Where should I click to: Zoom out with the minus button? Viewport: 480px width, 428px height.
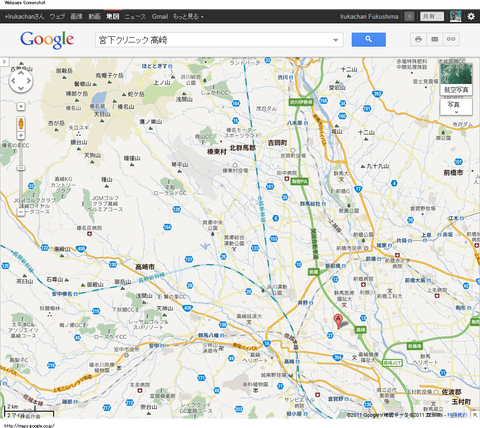[x=21, y=212]
